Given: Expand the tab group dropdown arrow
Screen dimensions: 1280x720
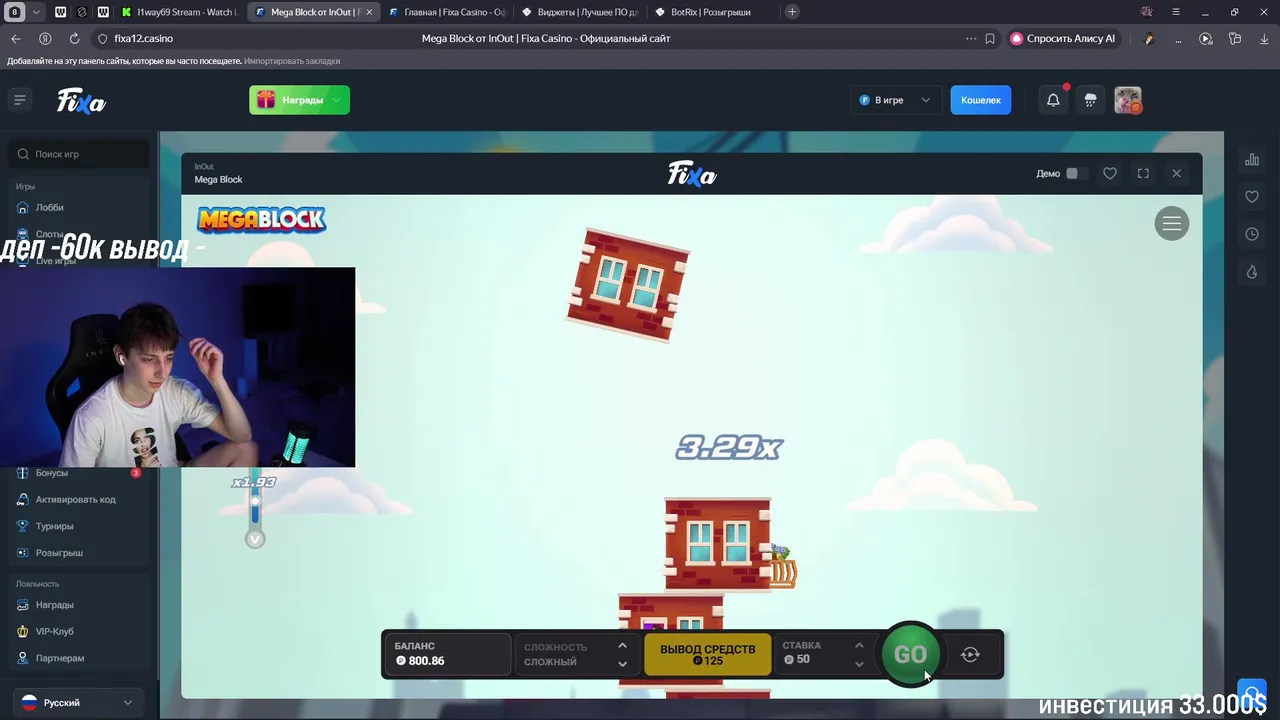Looking at the screenshot, I should (x=37, y=12).
